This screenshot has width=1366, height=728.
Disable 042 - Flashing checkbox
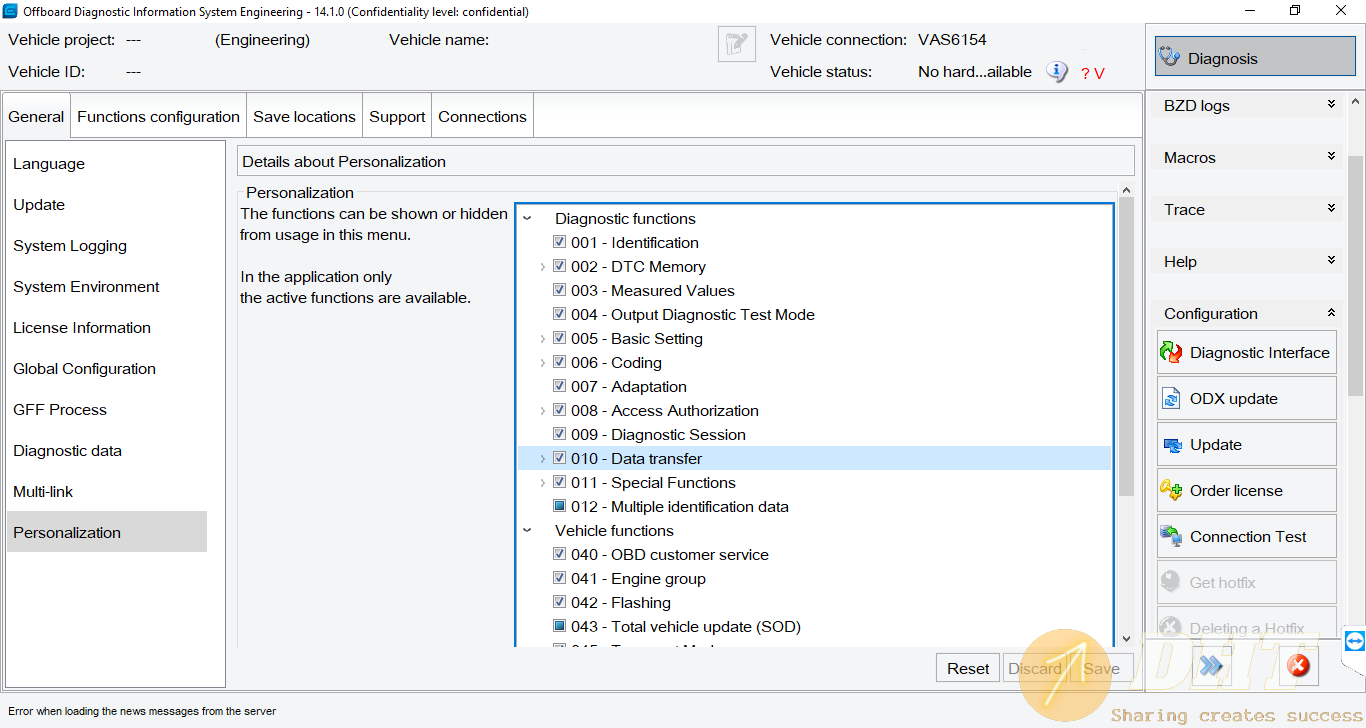coord(560,603)
